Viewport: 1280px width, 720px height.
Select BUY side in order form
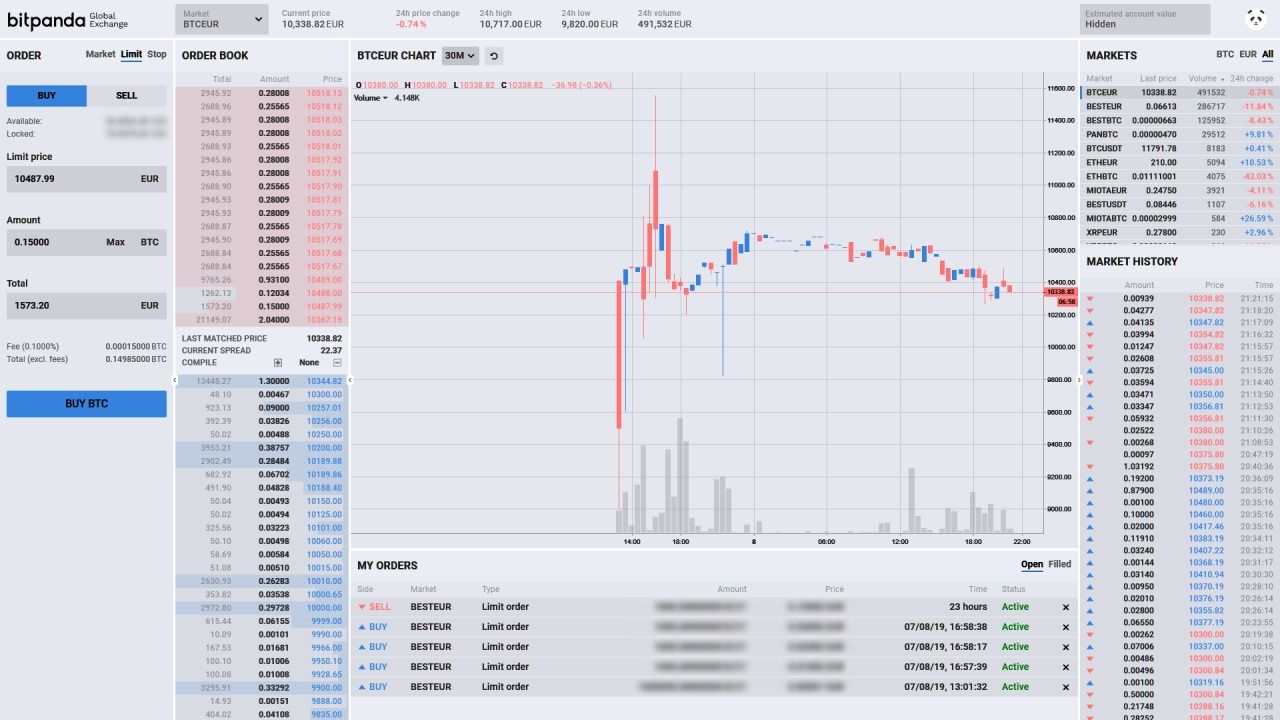tap(47, 96)
